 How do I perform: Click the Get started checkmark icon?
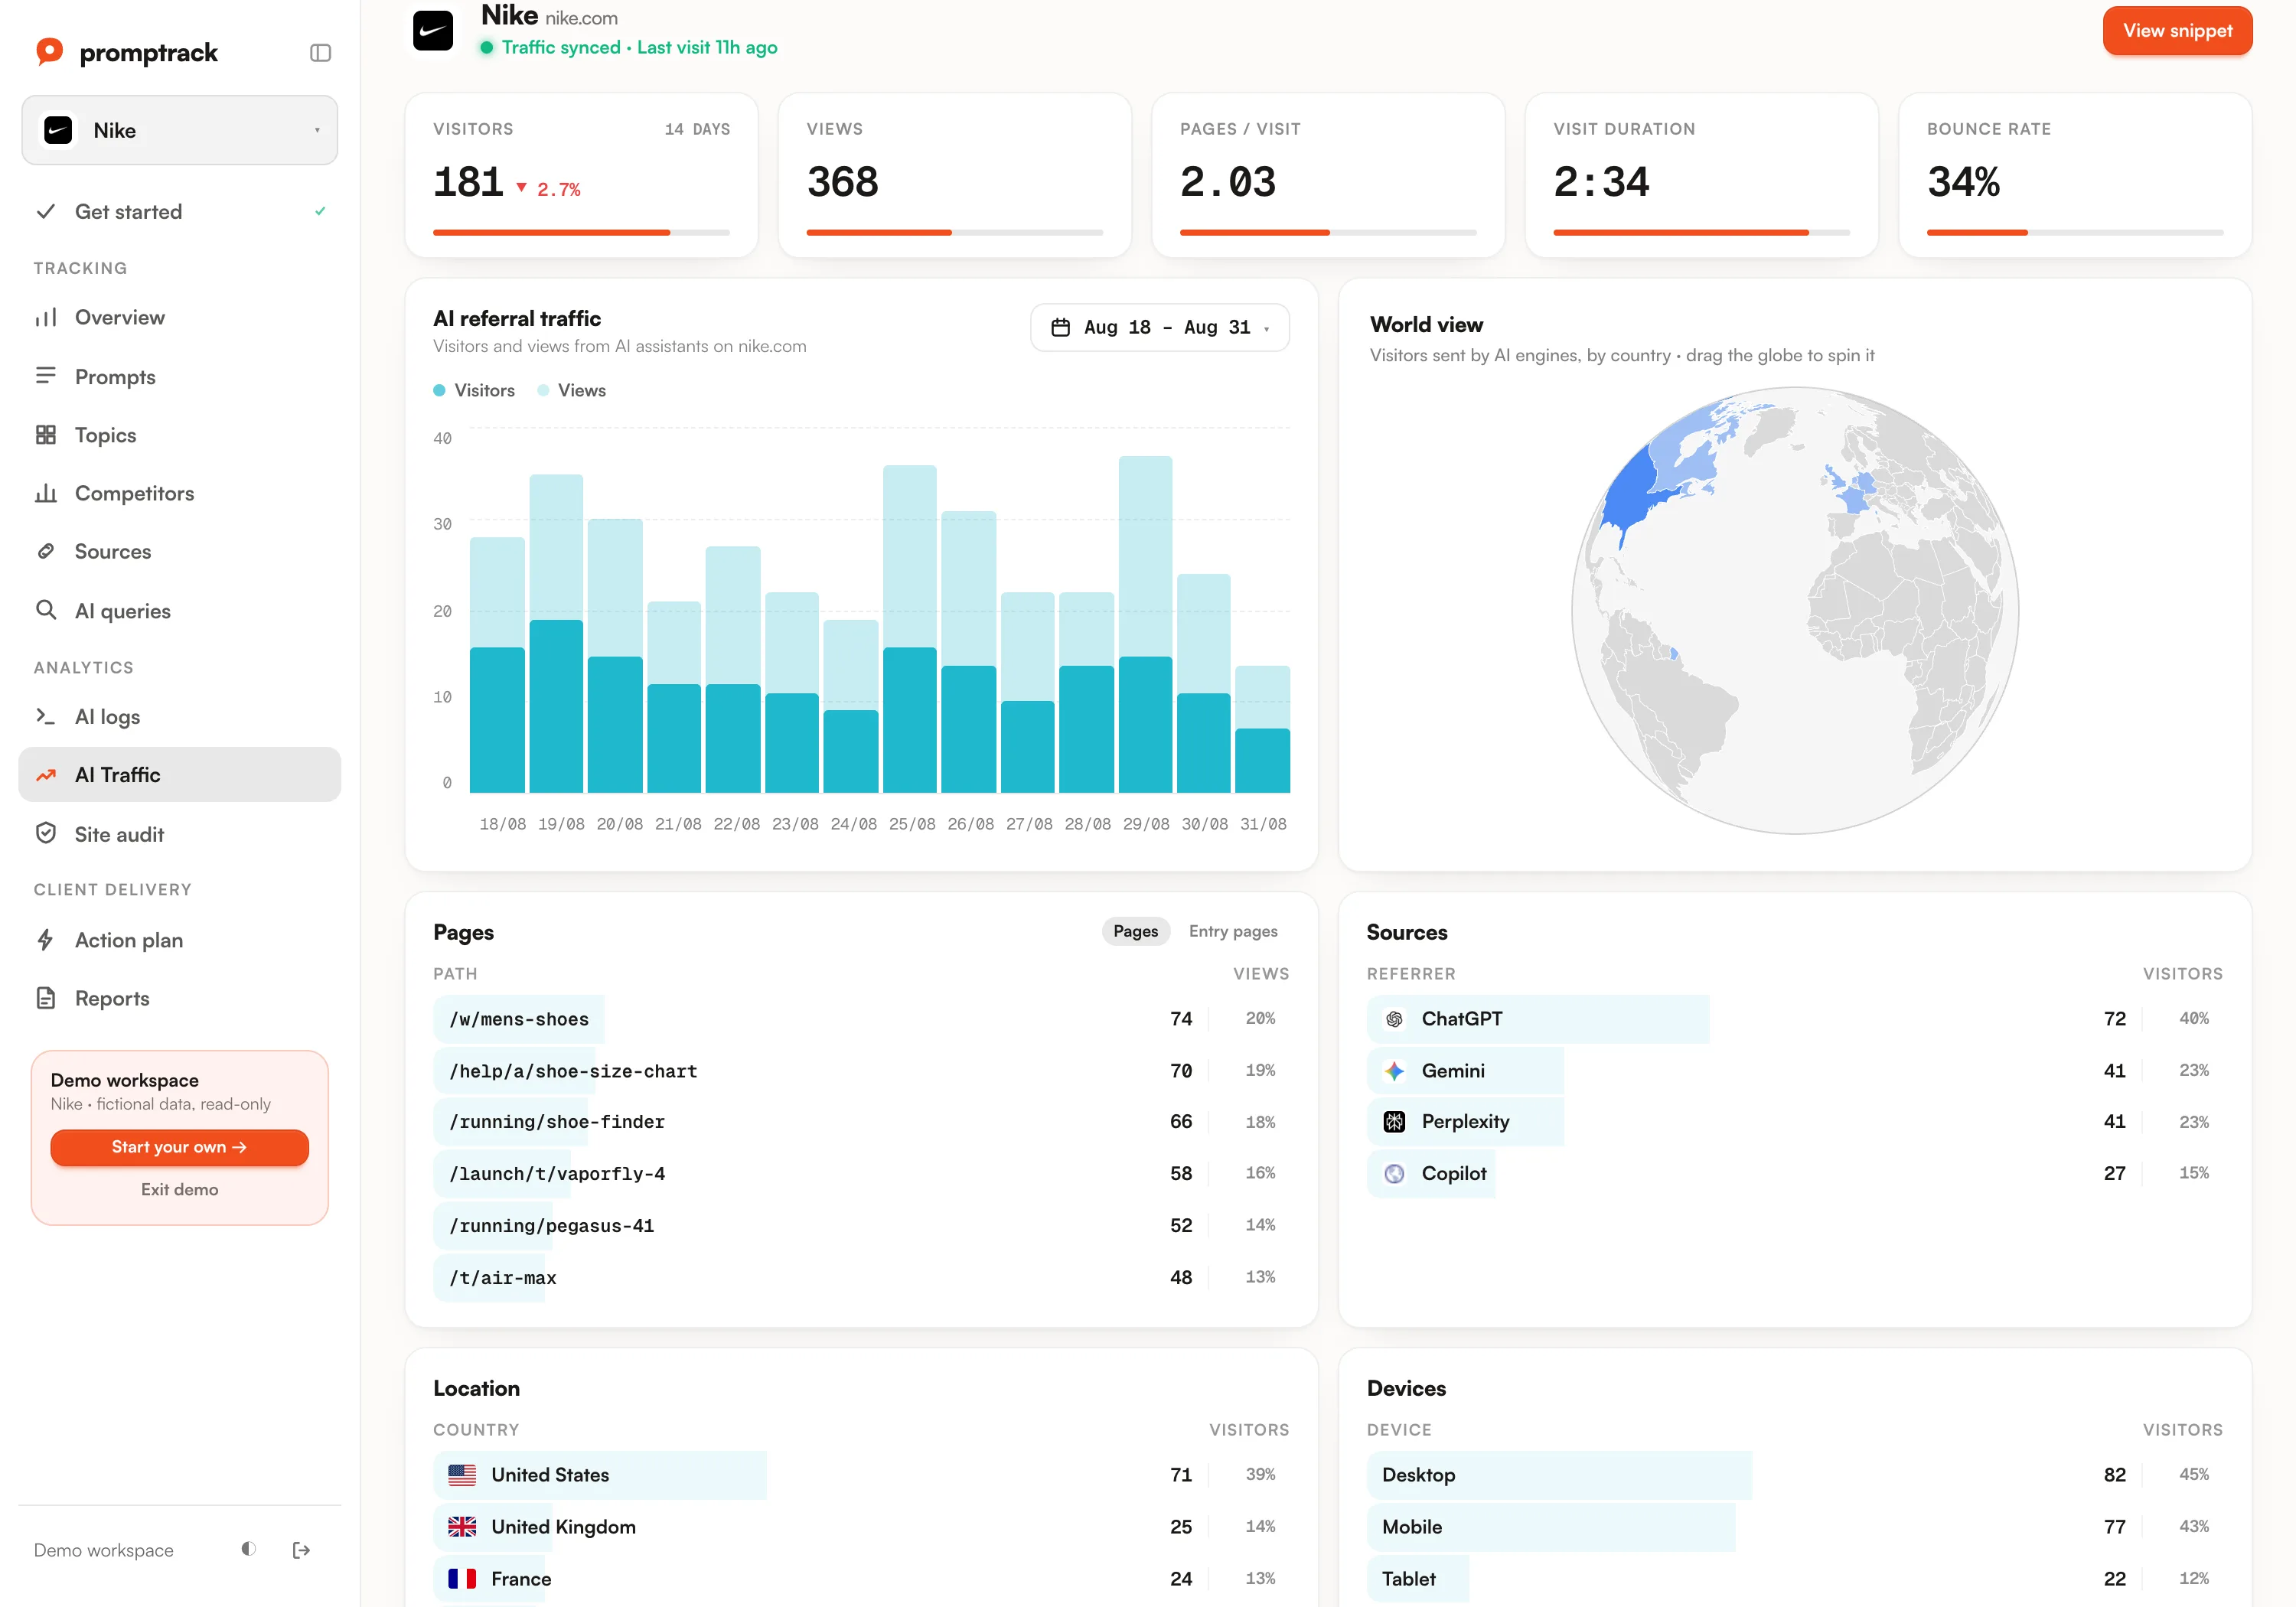pyautogui.click(x=45, y=211)
